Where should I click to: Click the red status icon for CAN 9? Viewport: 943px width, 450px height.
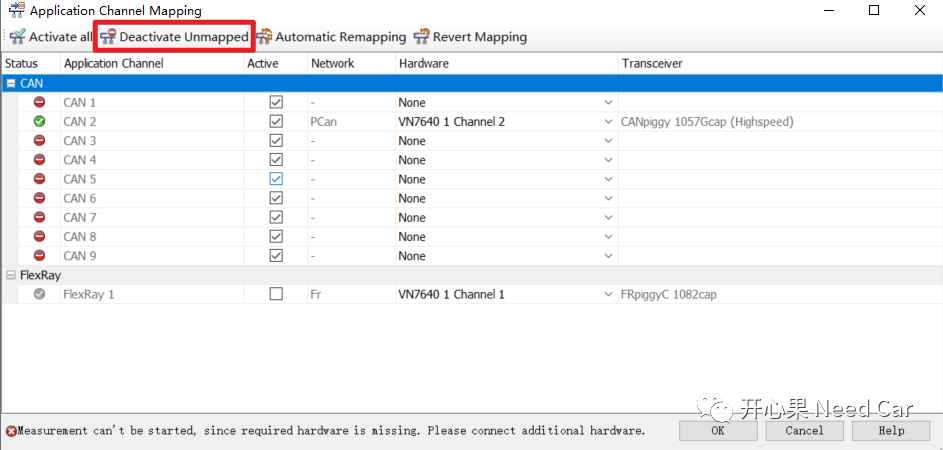(x=40, y=256)
